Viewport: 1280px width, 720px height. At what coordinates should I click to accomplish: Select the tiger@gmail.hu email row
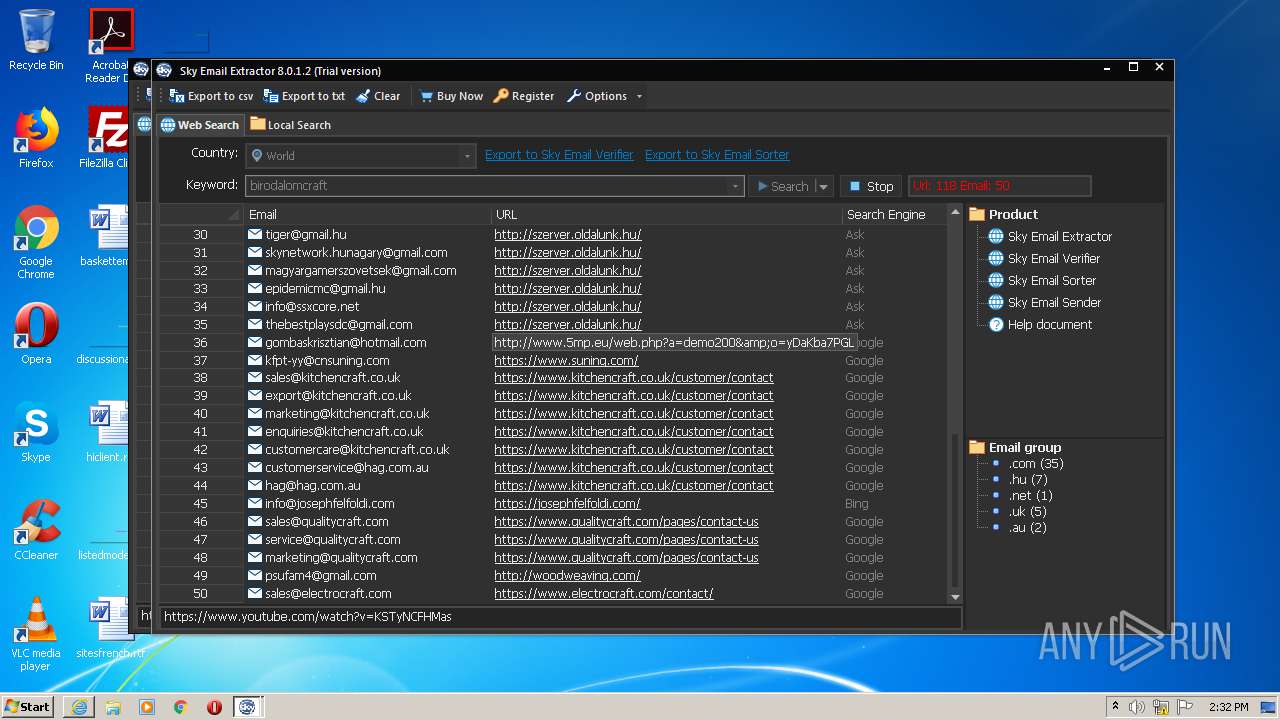tap(306, 235)
